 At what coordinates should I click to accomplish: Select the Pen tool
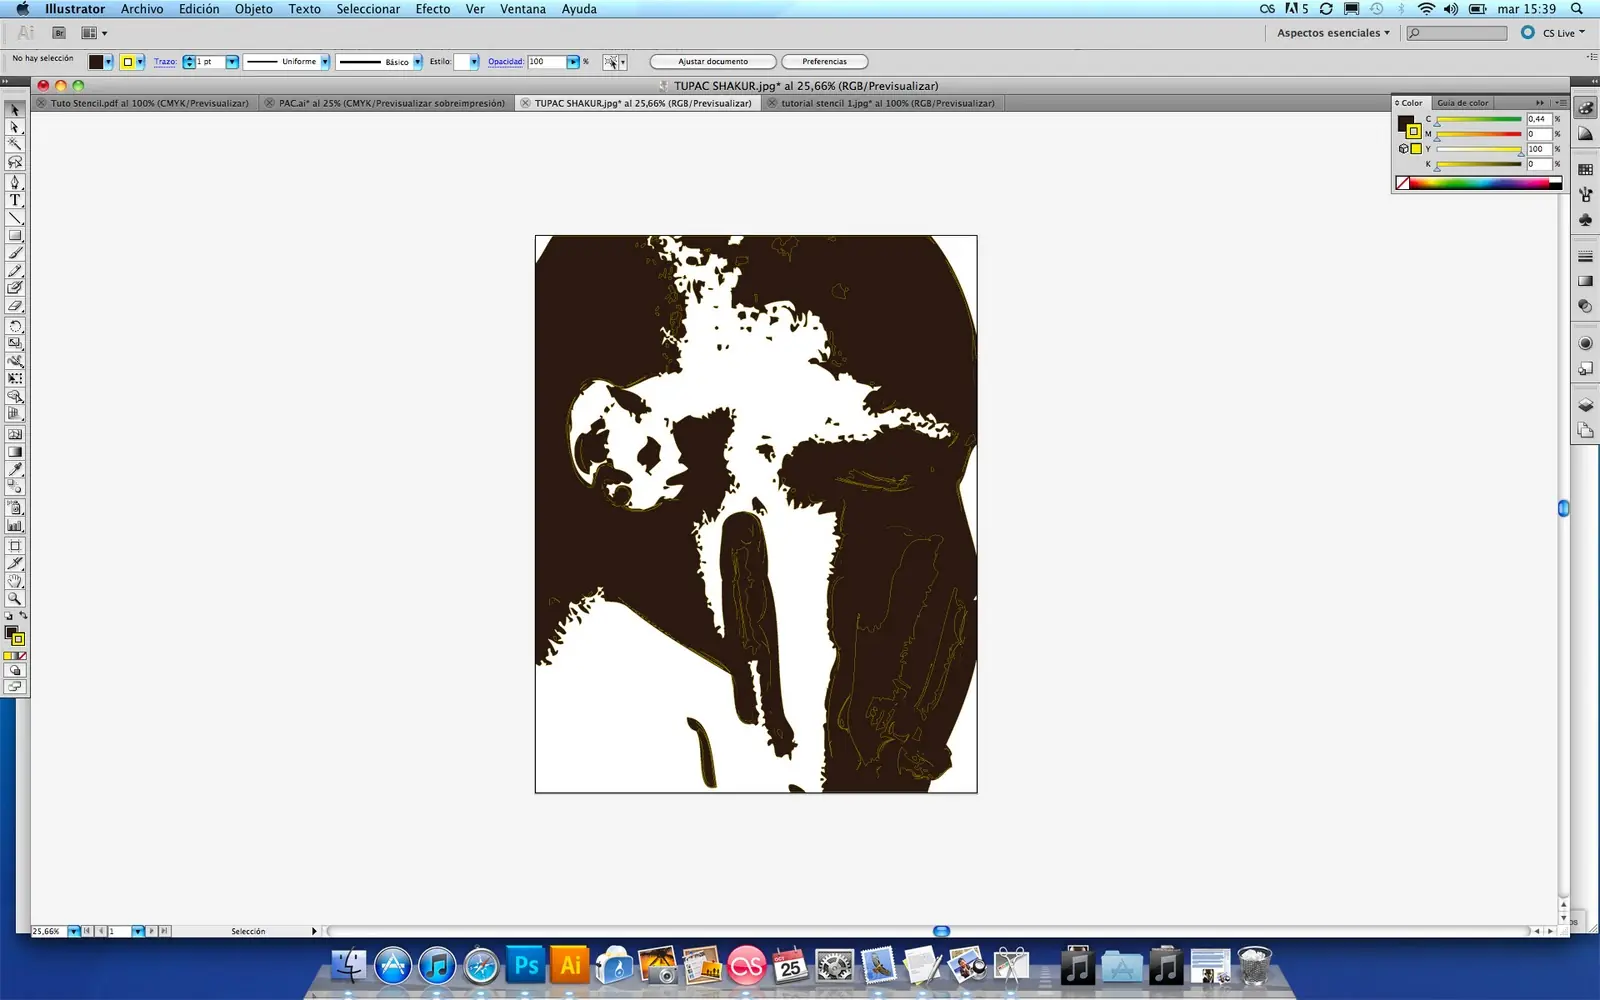click(15, 182)
